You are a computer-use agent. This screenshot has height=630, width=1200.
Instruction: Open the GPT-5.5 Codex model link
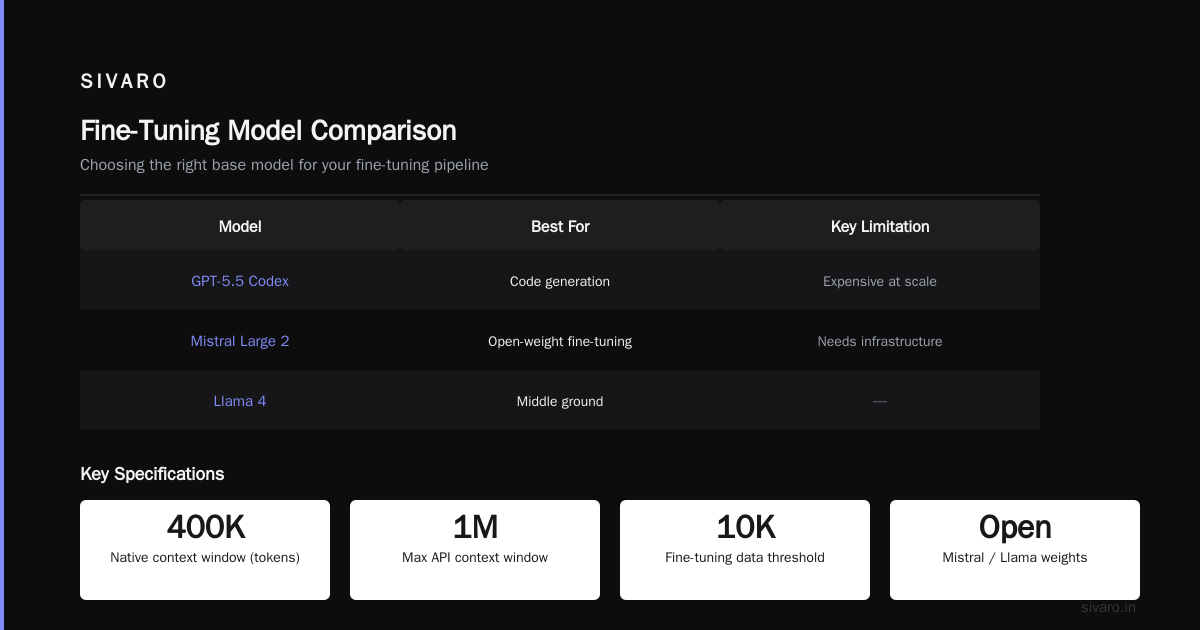pyautogui.click(x=240, y=281)
